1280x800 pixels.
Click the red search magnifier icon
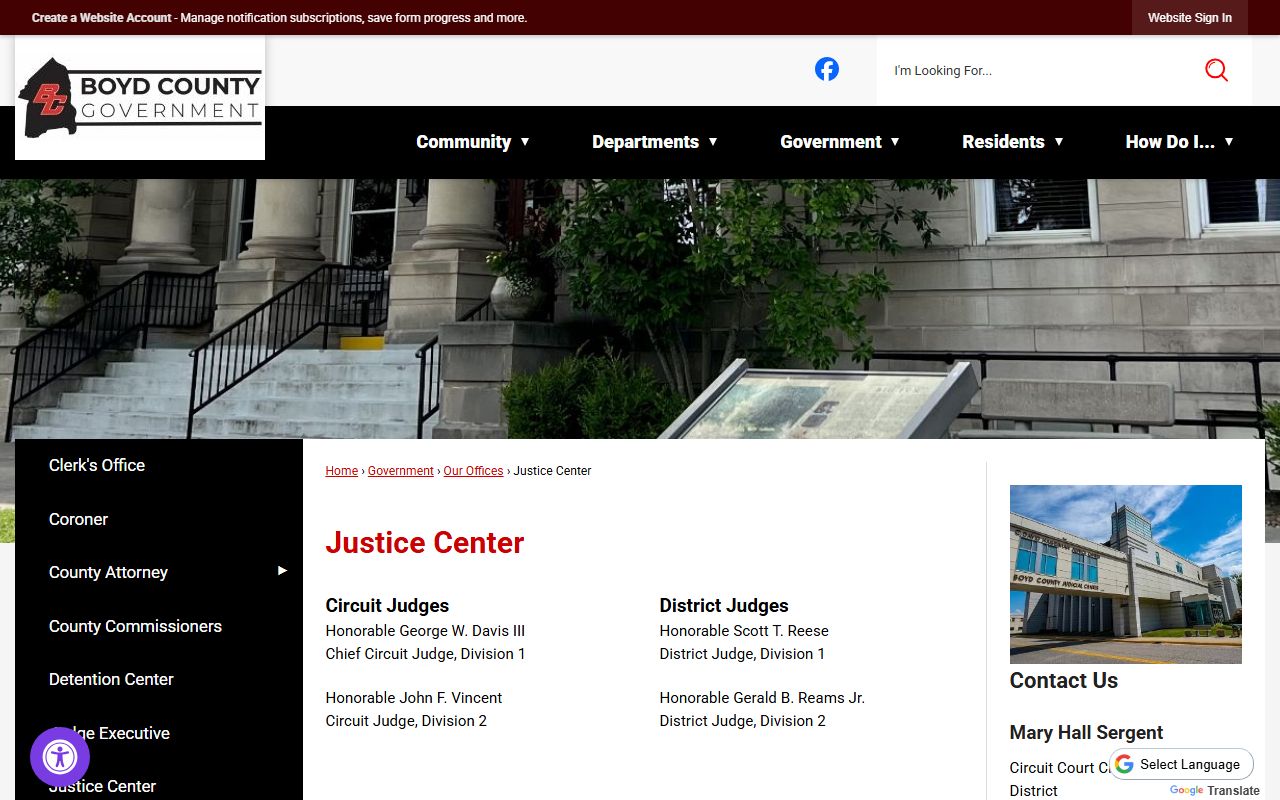(x=1216, y=70)
